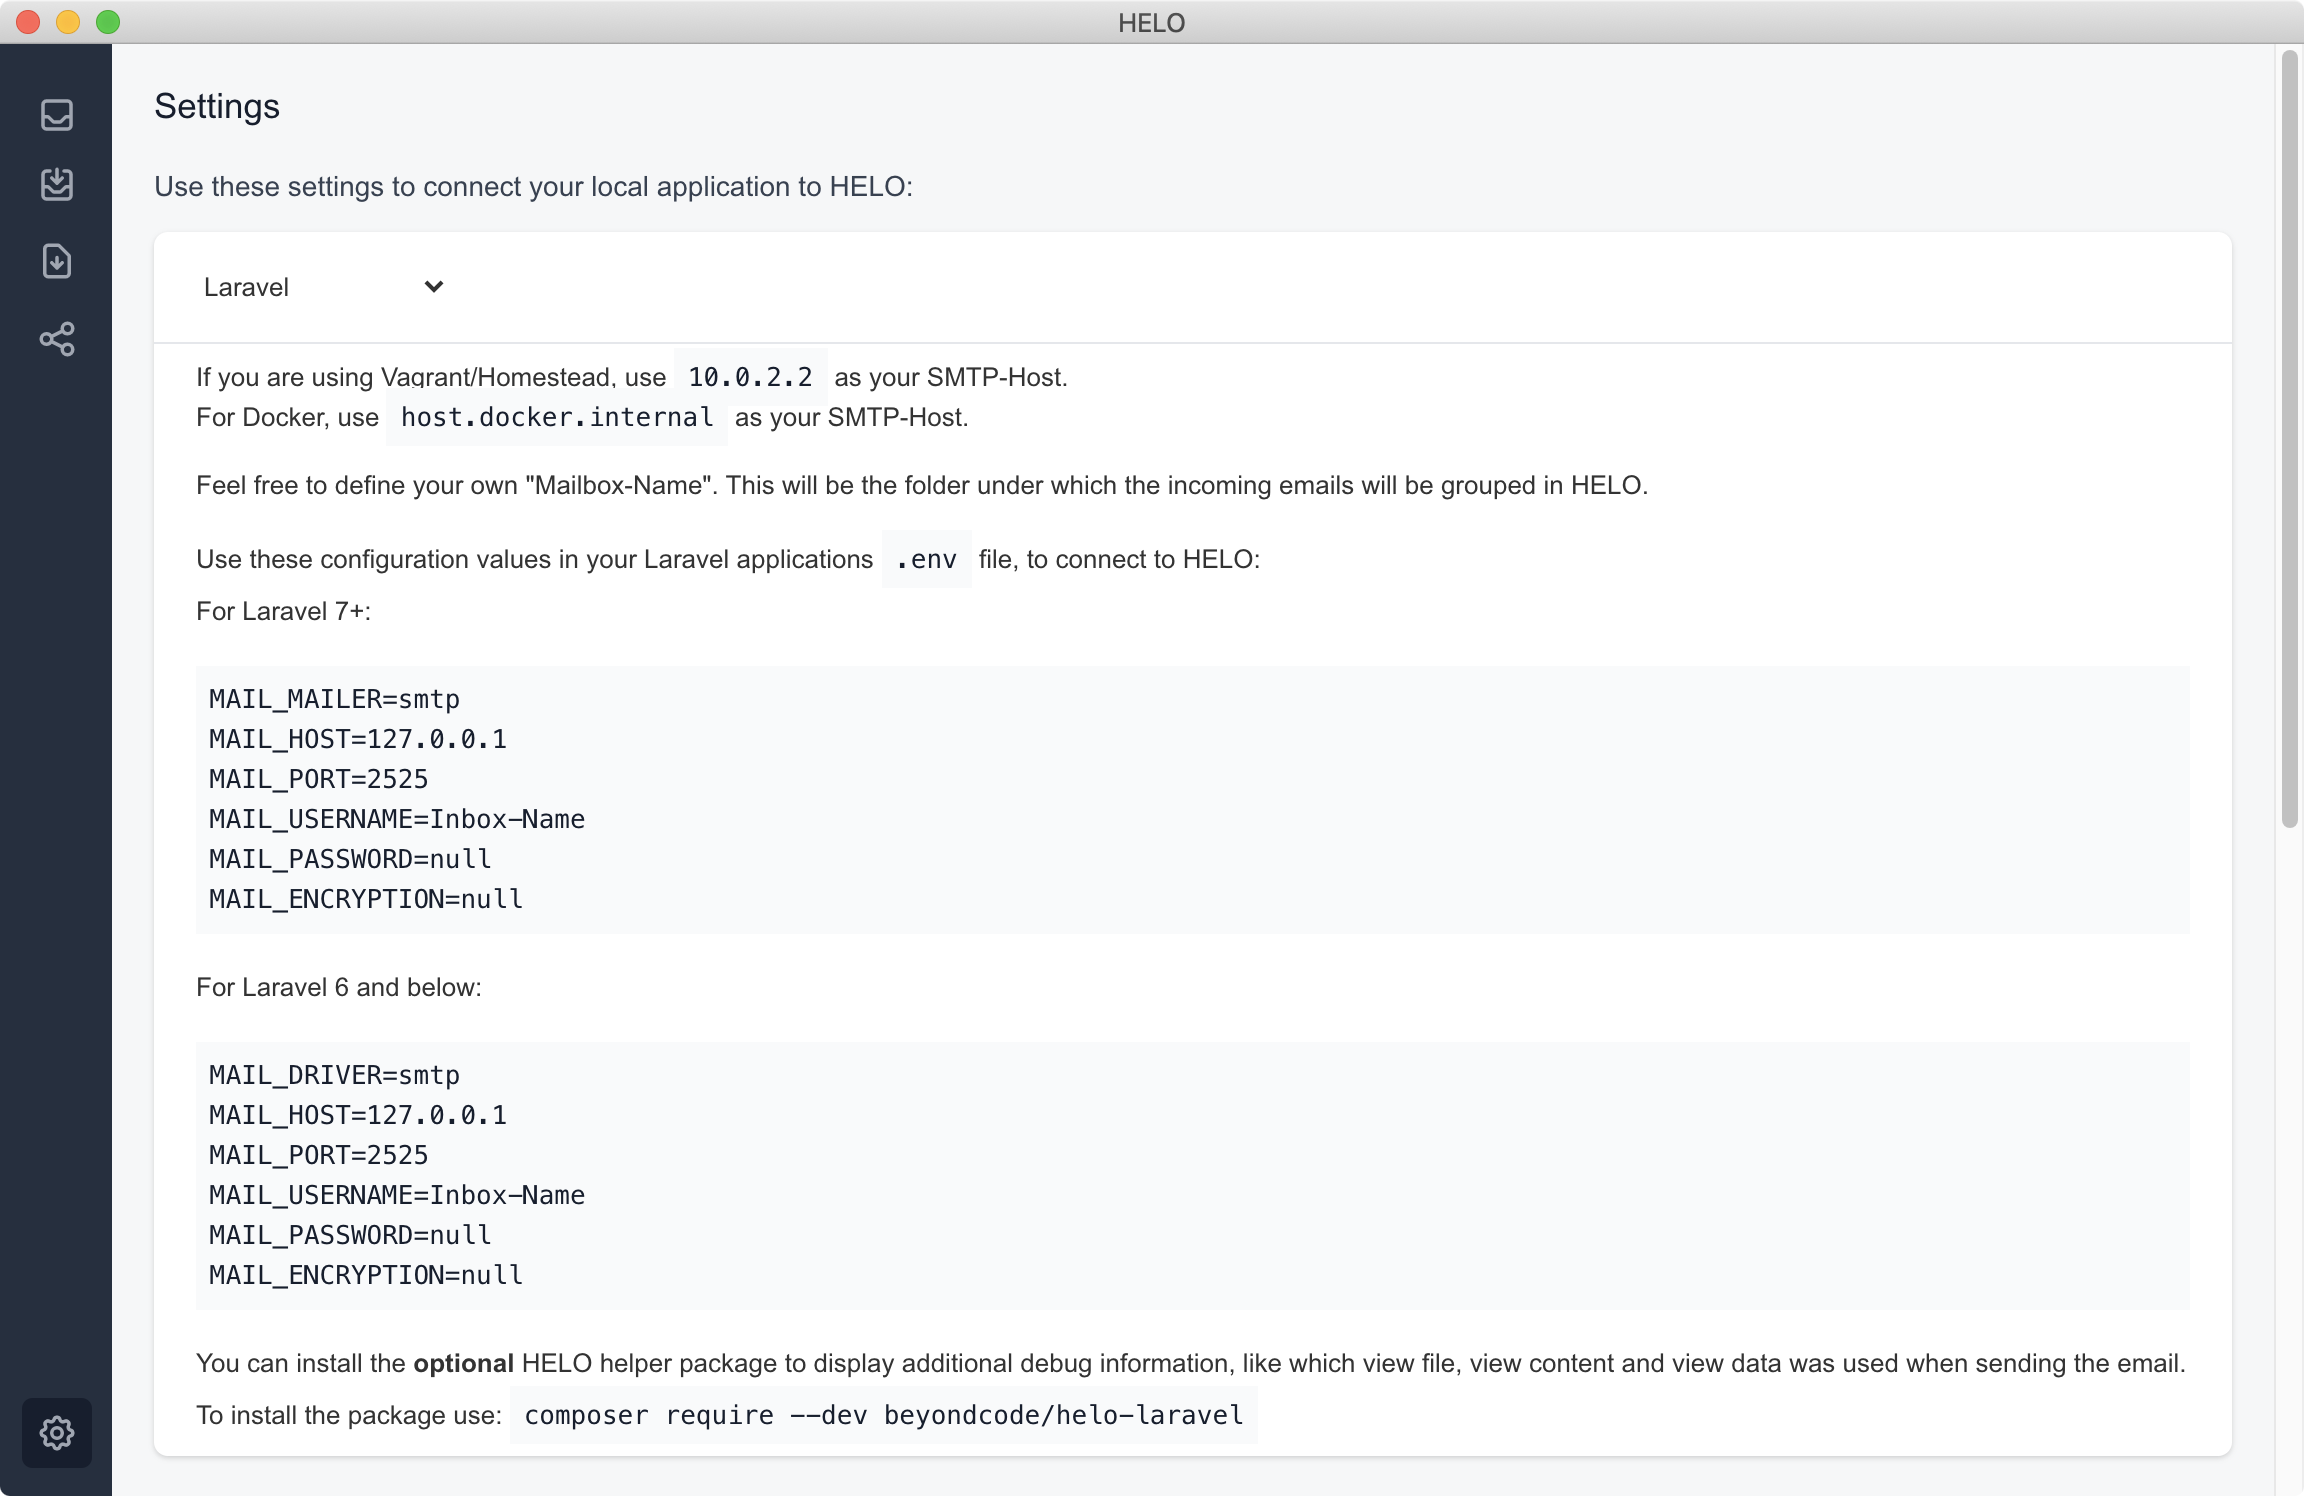Click the share icon in sidebar

click(x=55, y=339)
